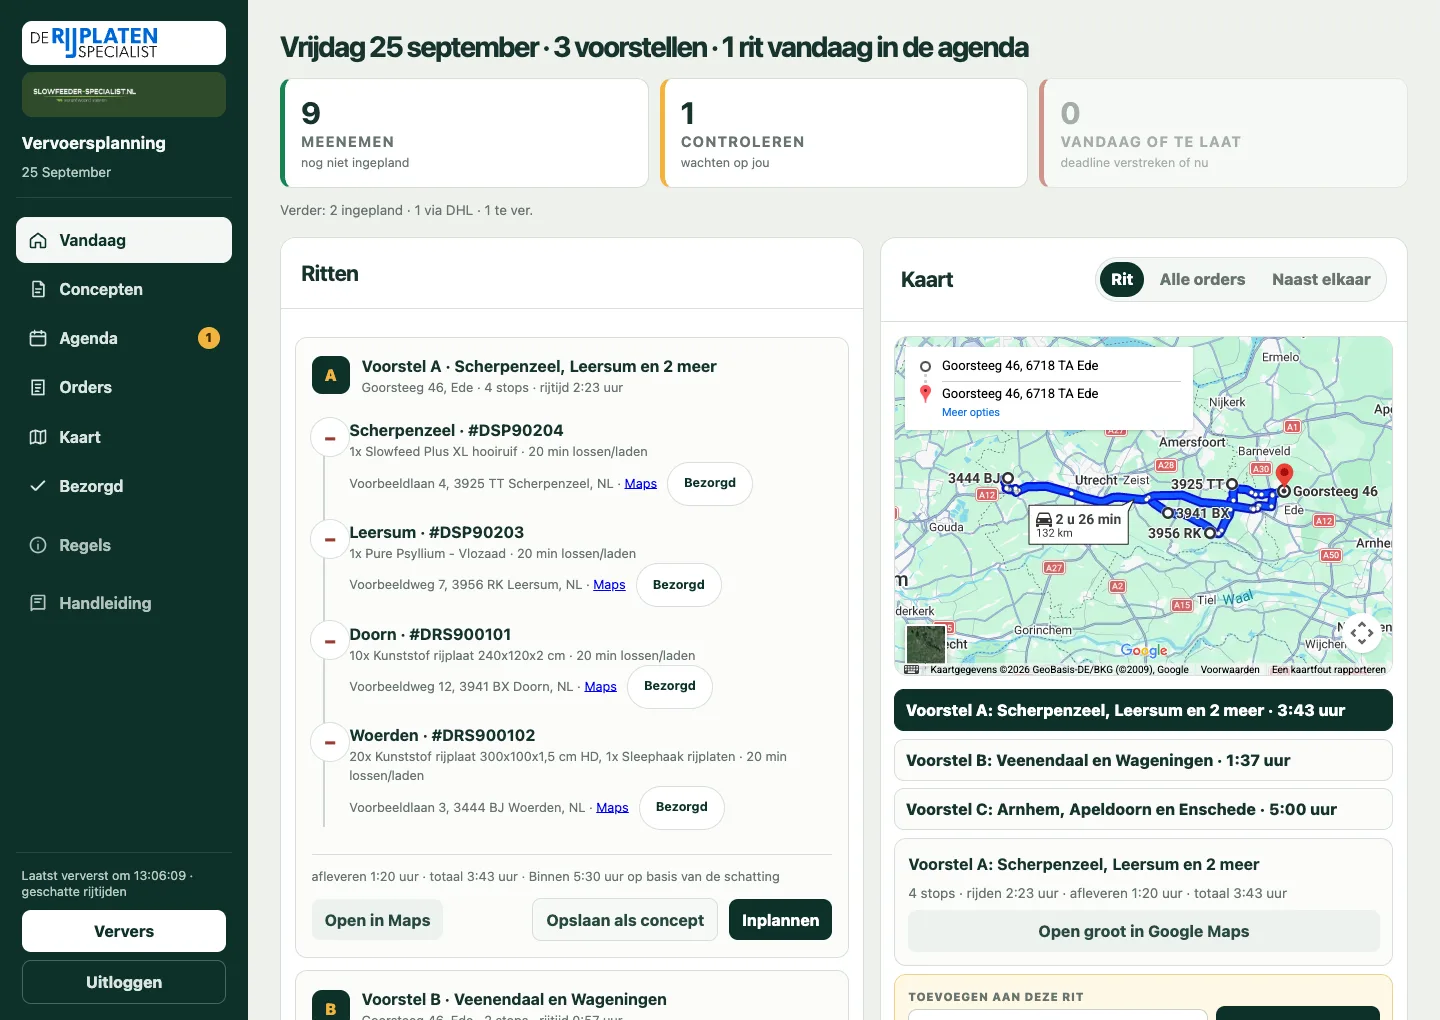The height and width of the screenshot is (1020, 1440).
Task: Open the Voorwaarden link on the map
Action: (x=1230, y=670)
